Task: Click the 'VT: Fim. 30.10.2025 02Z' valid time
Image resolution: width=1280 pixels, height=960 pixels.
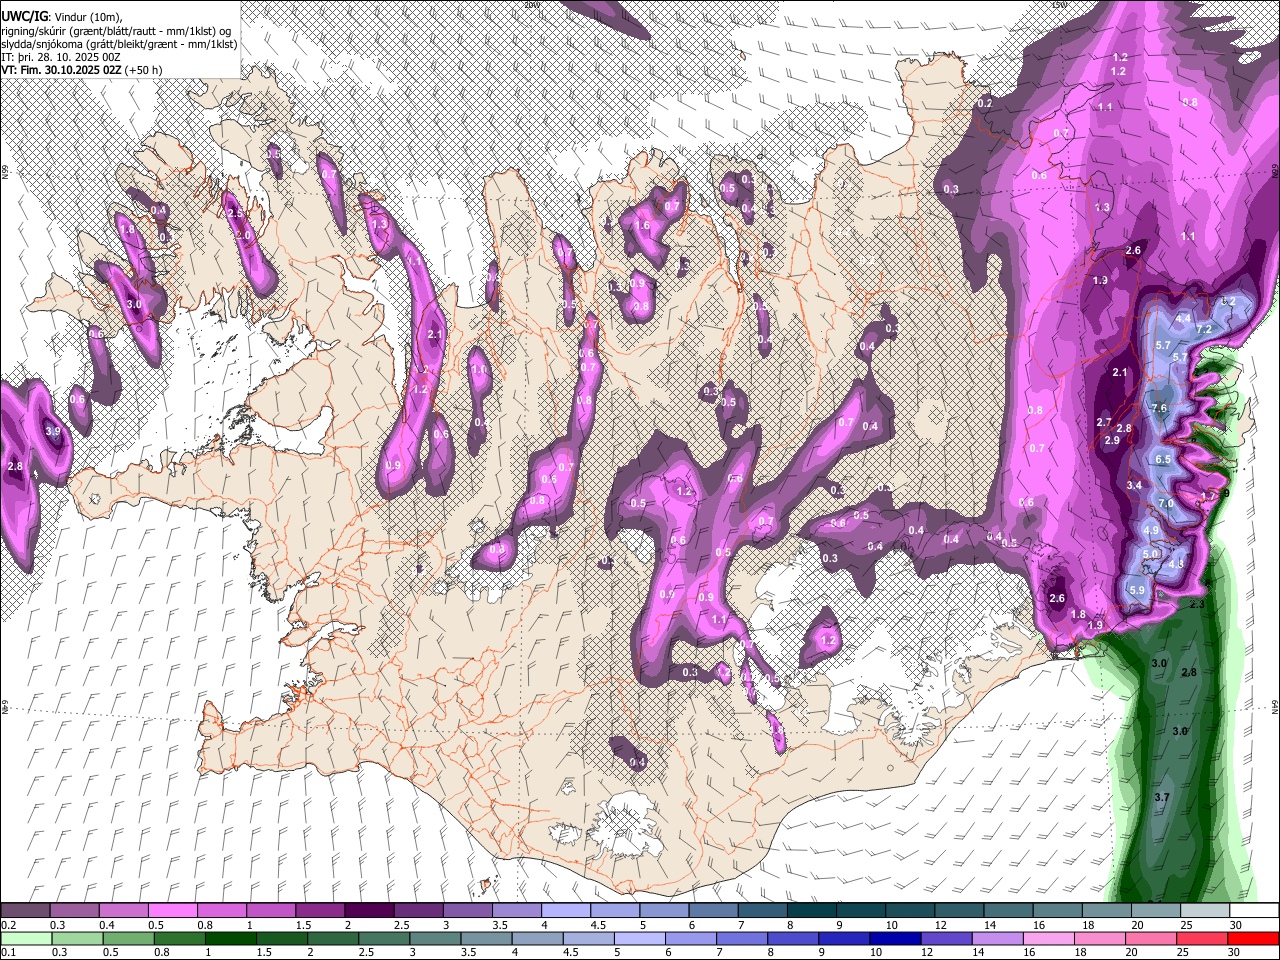Action: tap(61, 70)
